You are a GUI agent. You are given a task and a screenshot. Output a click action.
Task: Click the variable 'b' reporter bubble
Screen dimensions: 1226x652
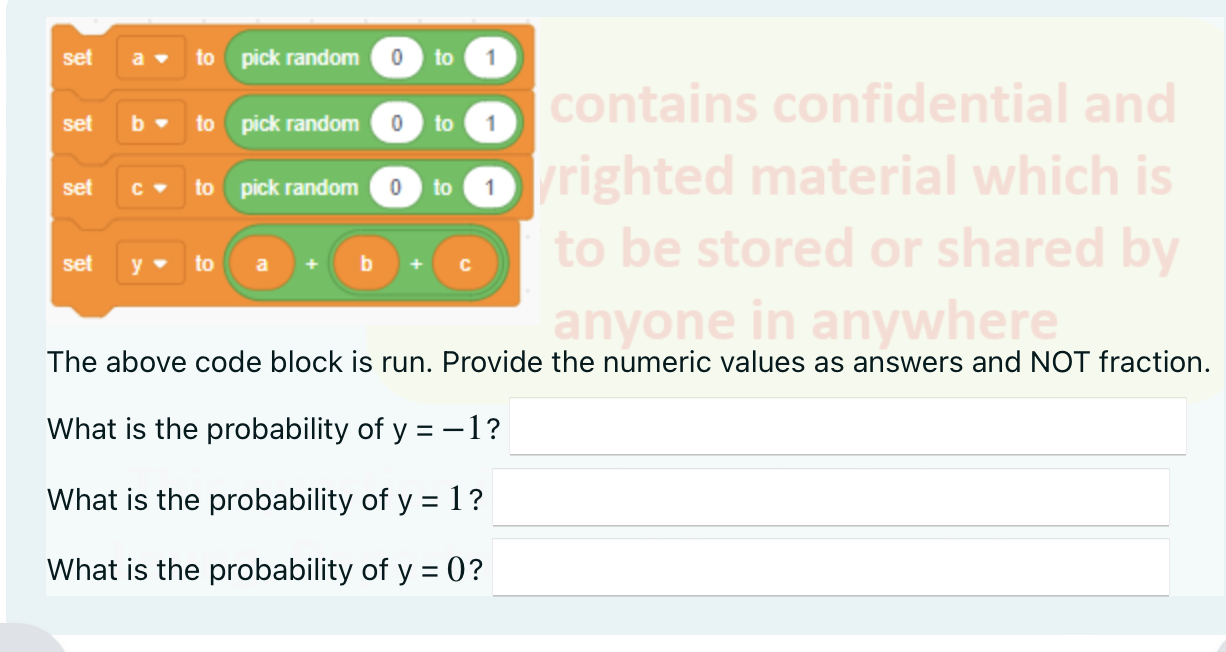click(365, 263)
